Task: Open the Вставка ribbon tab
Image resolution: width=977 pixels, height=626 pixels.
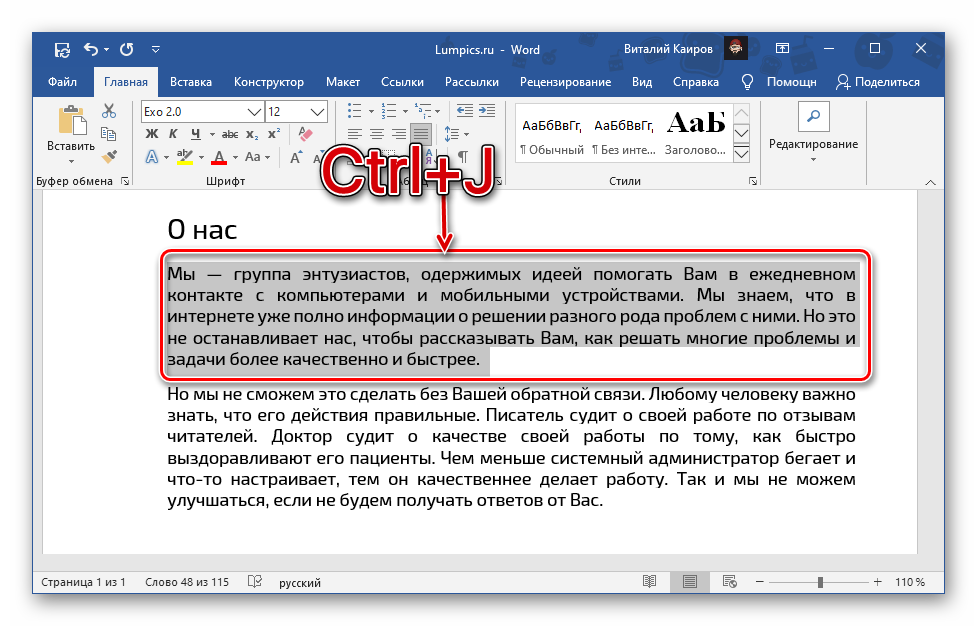Action: point(190,82)
